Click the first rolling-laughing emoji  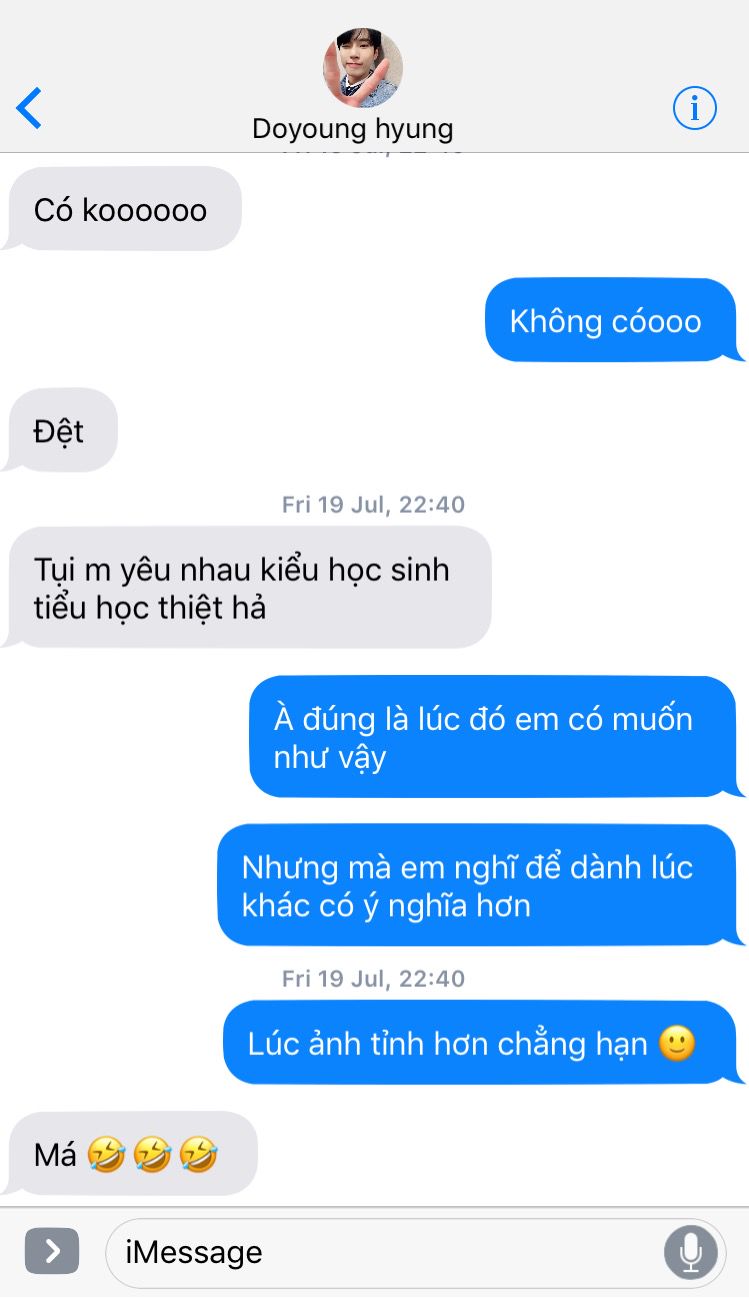pyautogui.click(x=106, y=1155)
